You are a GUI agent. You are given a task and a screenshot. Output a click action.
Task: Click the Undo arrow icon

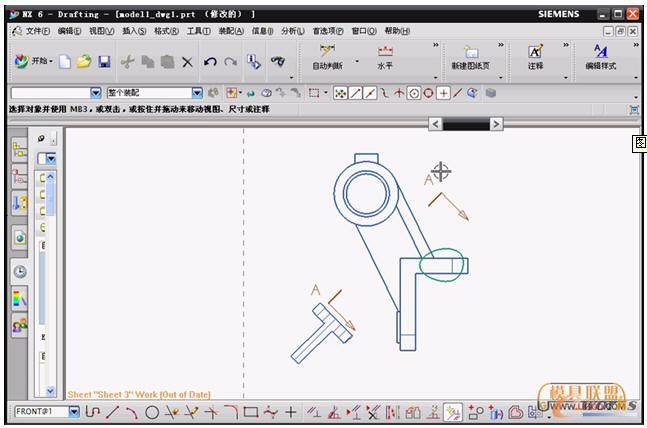click(x=210, y=62)
